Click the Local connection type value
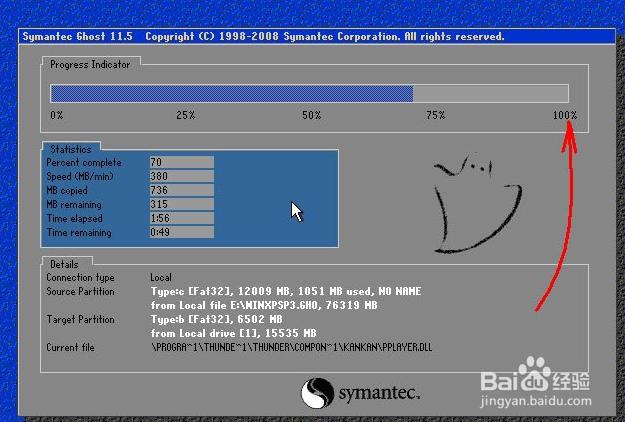 161,277
